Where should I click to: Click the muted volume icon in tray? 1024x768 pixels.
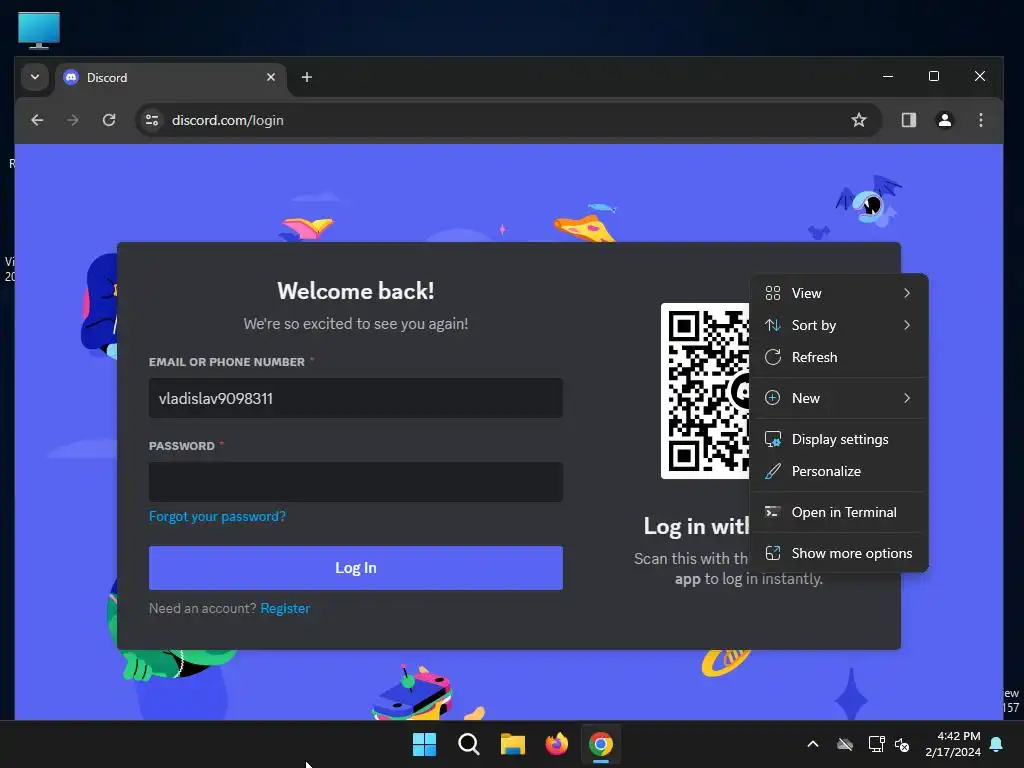(x=902, y=744)
